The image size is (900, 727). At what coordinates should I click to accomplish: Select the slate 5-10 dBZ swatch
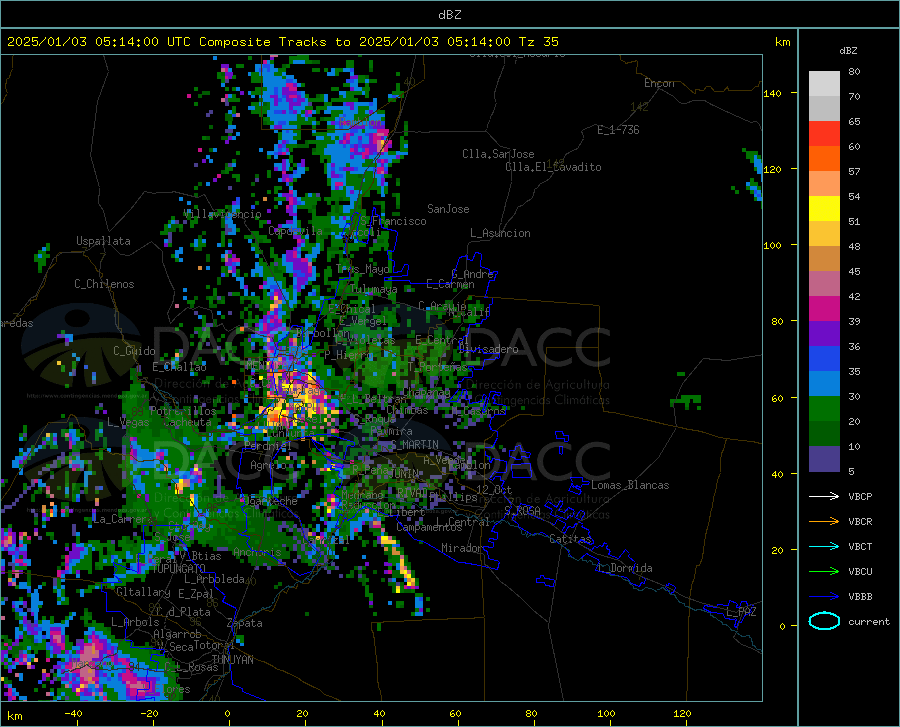(x=824, y=459)
